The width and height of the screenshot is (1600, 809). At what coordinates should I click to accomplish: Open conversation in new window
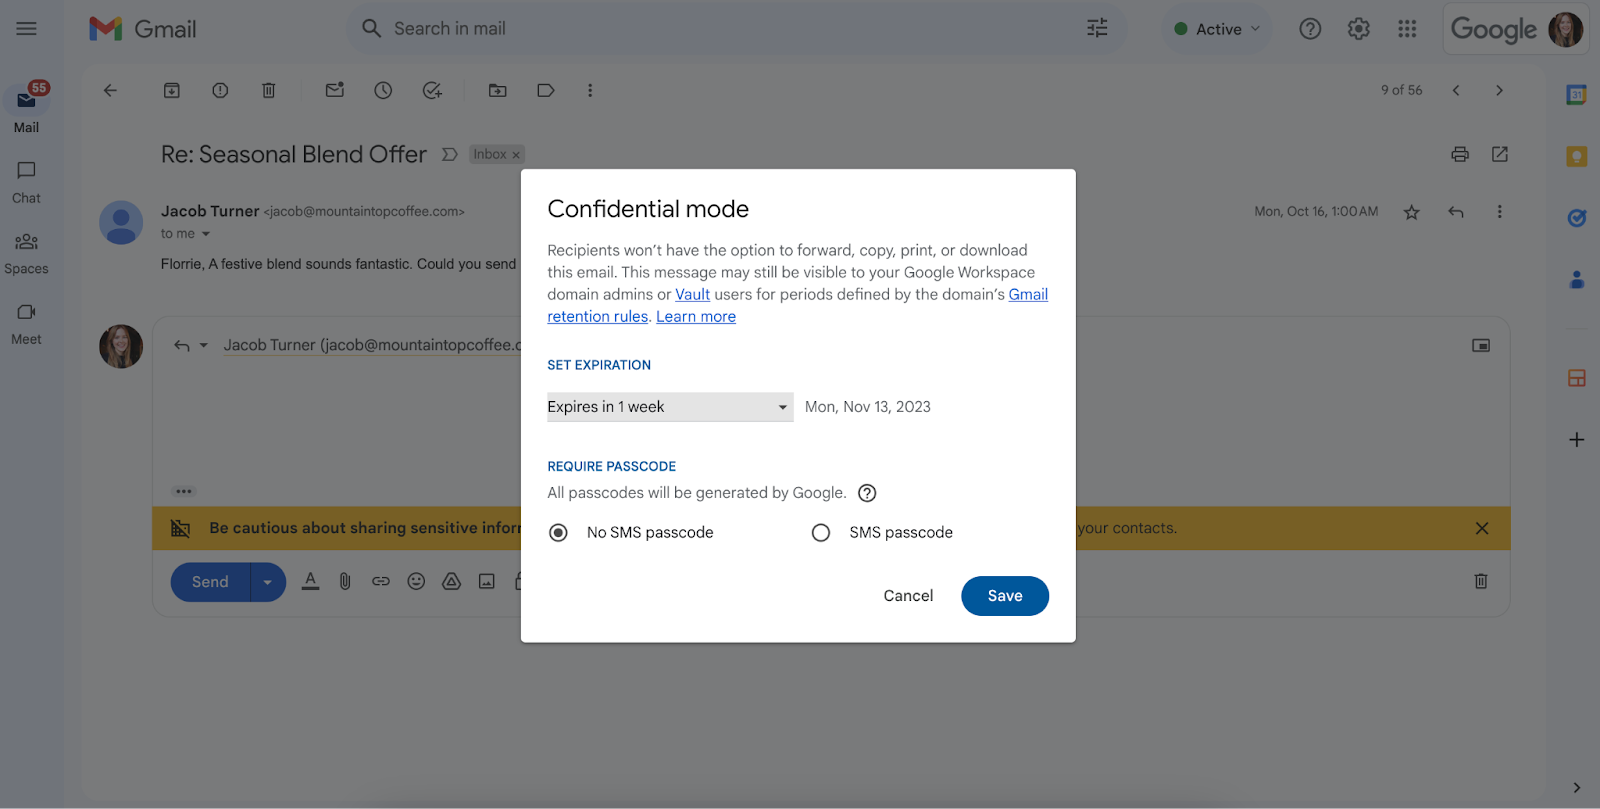(1500, 154)
